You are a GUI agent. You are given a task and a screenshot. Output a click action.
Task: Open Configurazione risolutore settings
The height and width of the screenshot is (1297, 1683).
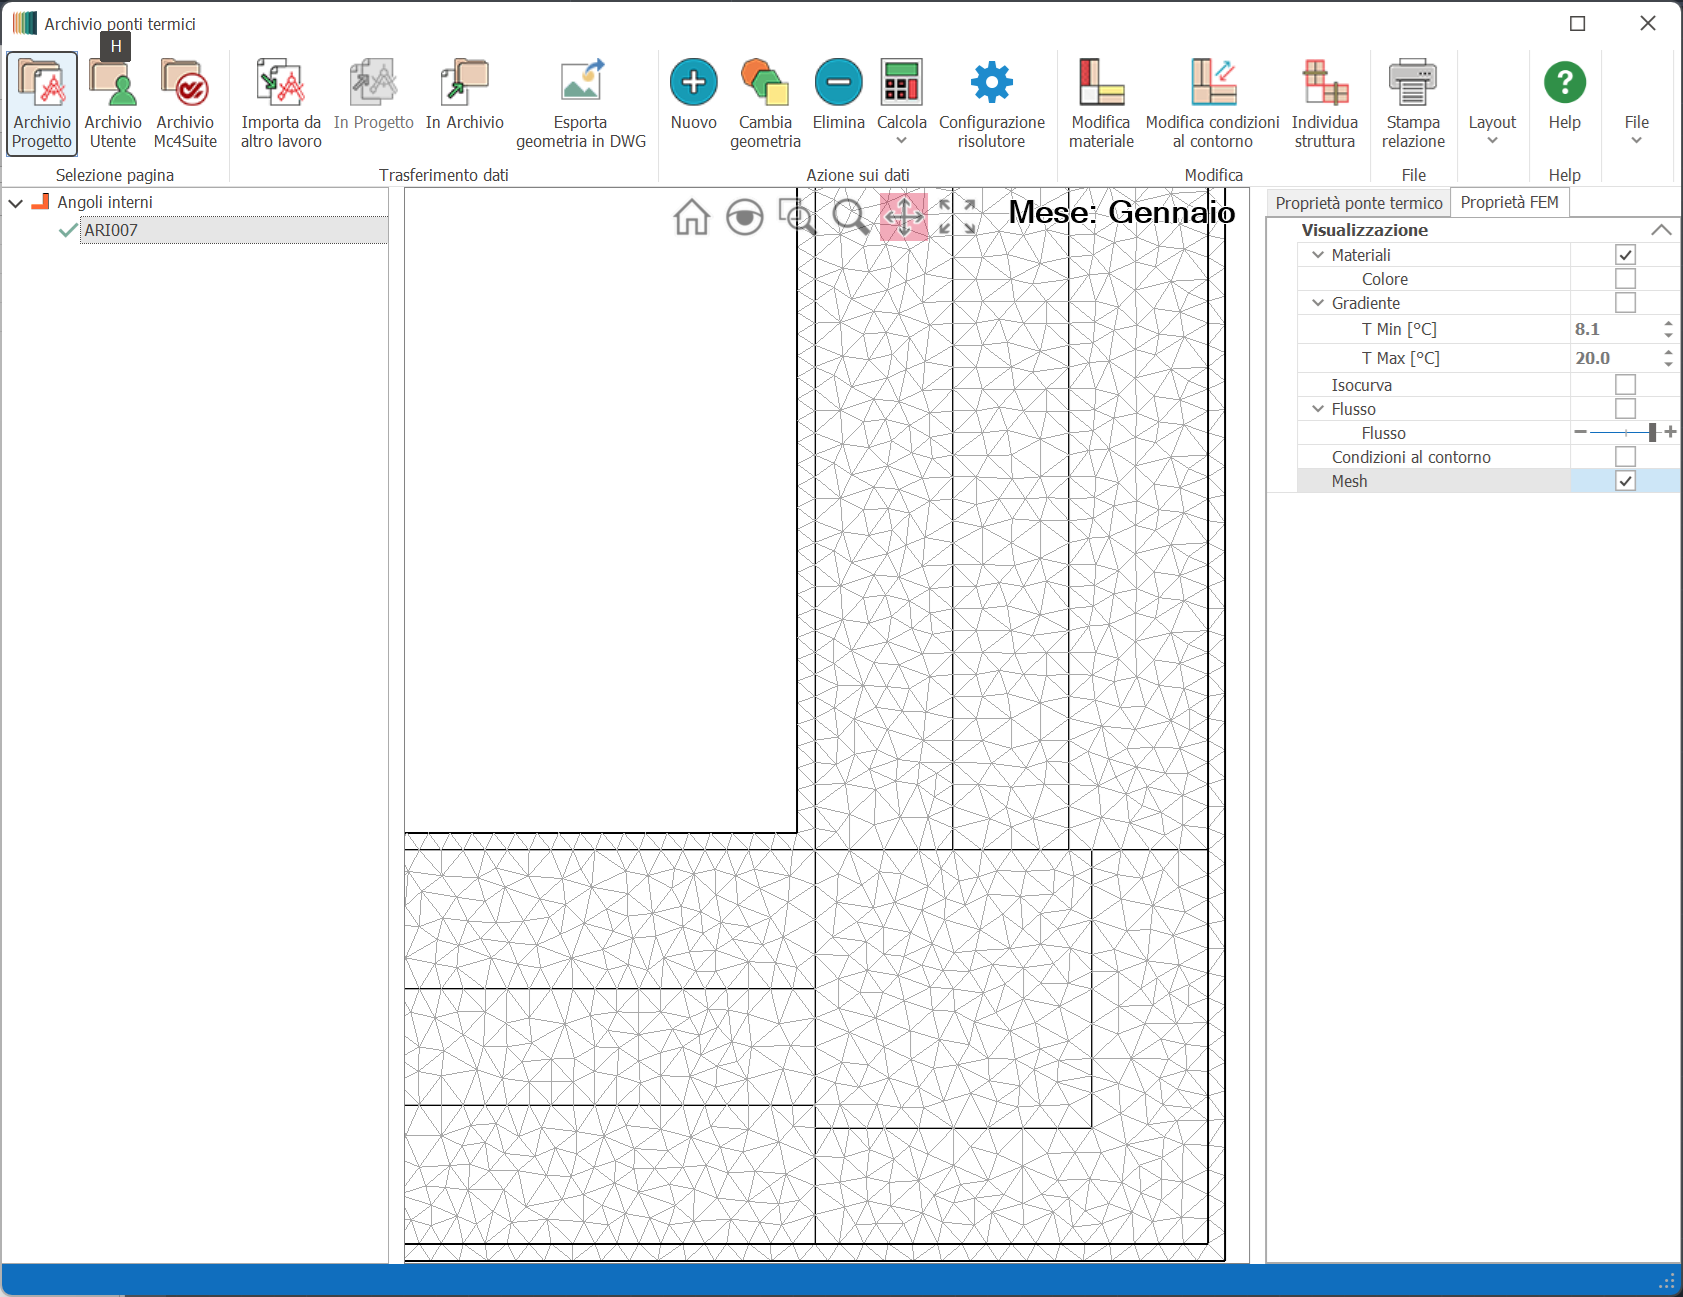coord(991,104)
